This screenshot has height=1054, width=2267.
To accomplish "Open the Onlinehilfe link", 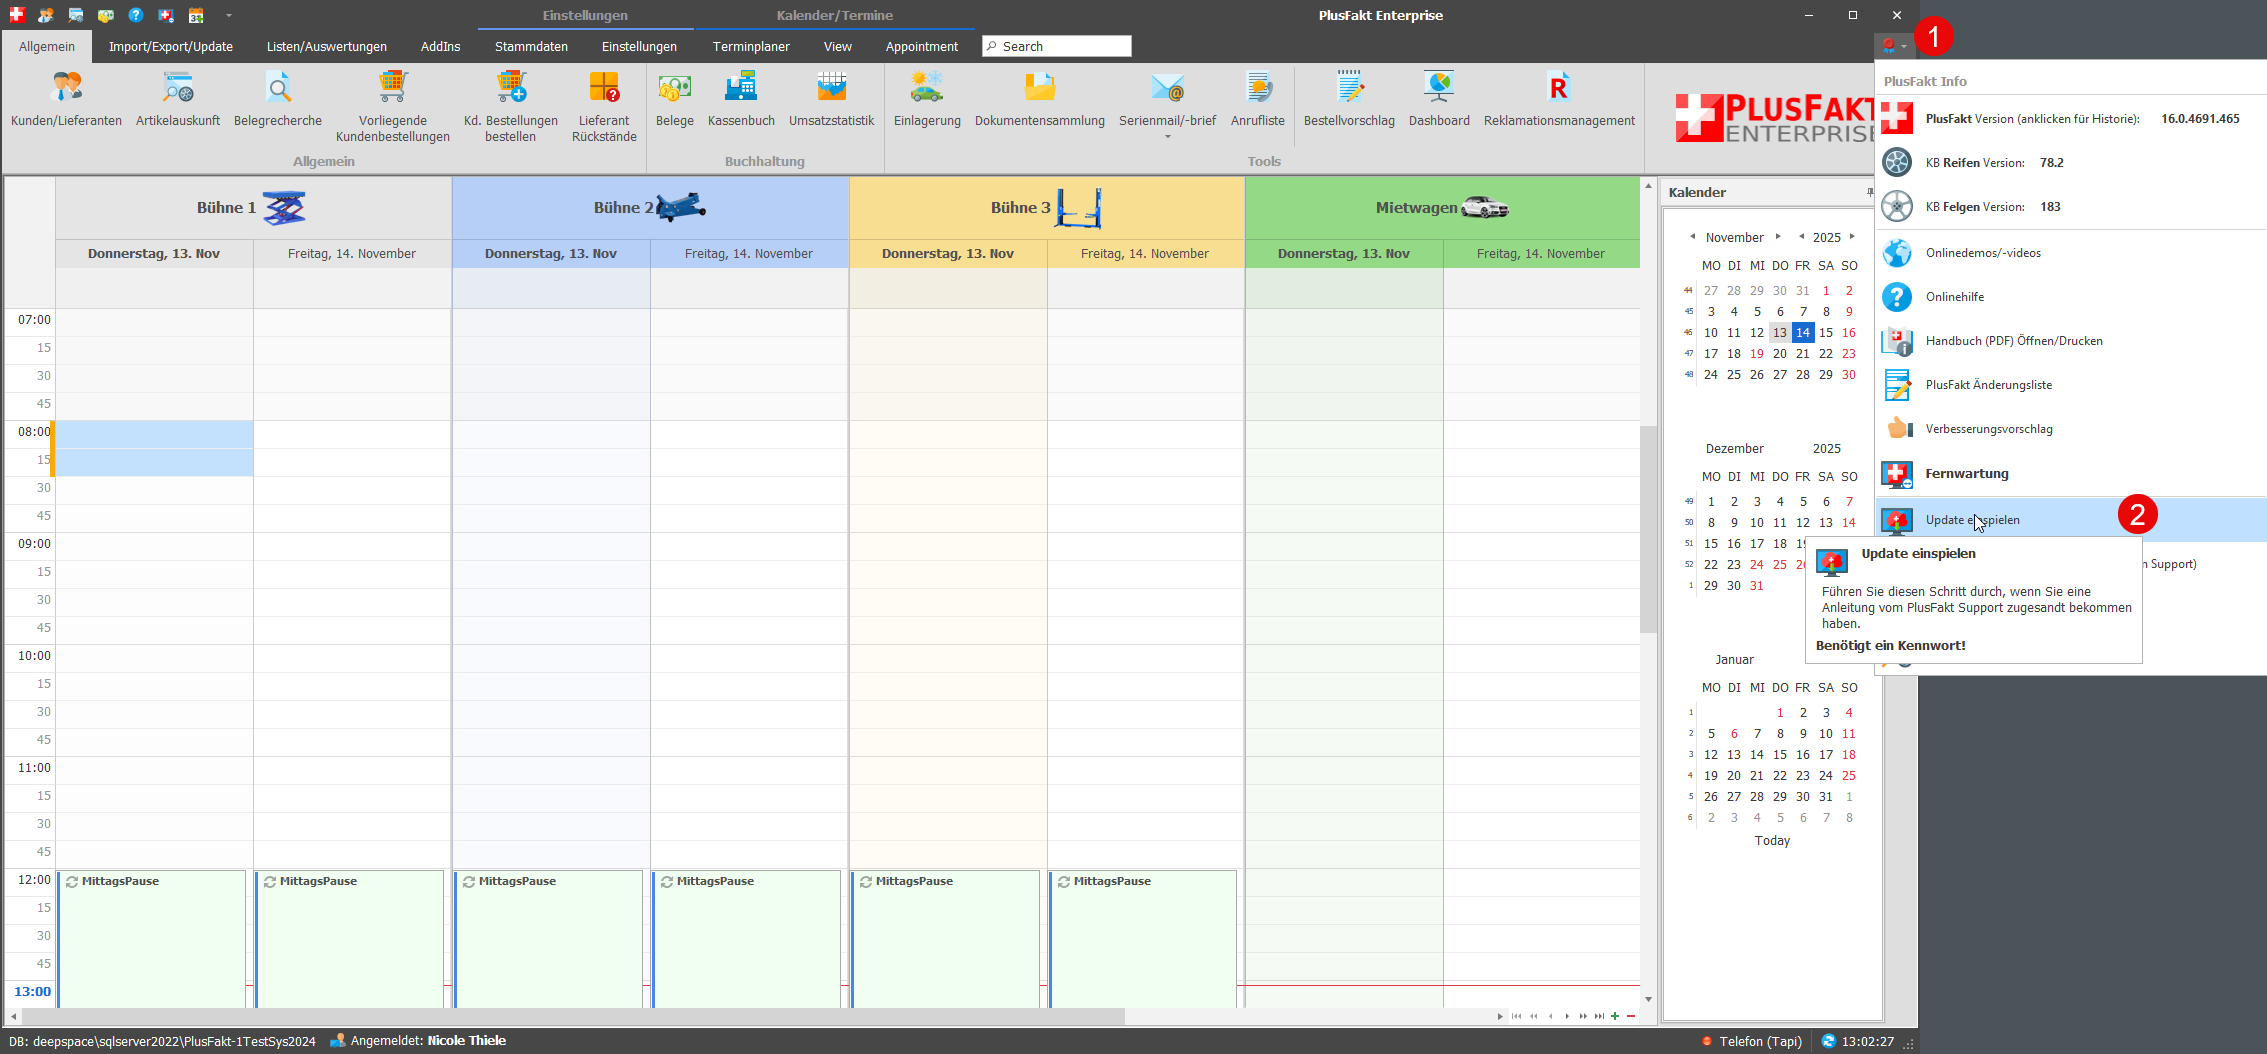I will (1954, 297).
